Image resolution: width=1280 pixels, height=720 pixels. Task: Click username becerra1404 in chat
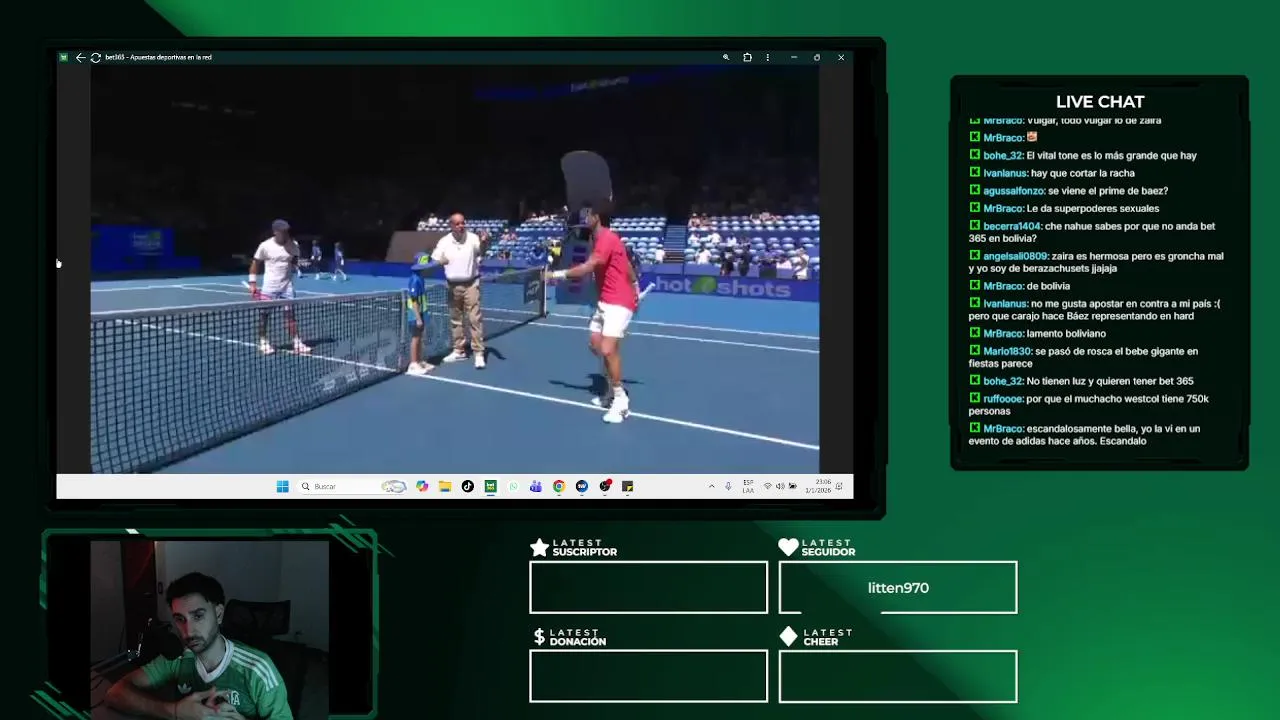click(1012, 226)
